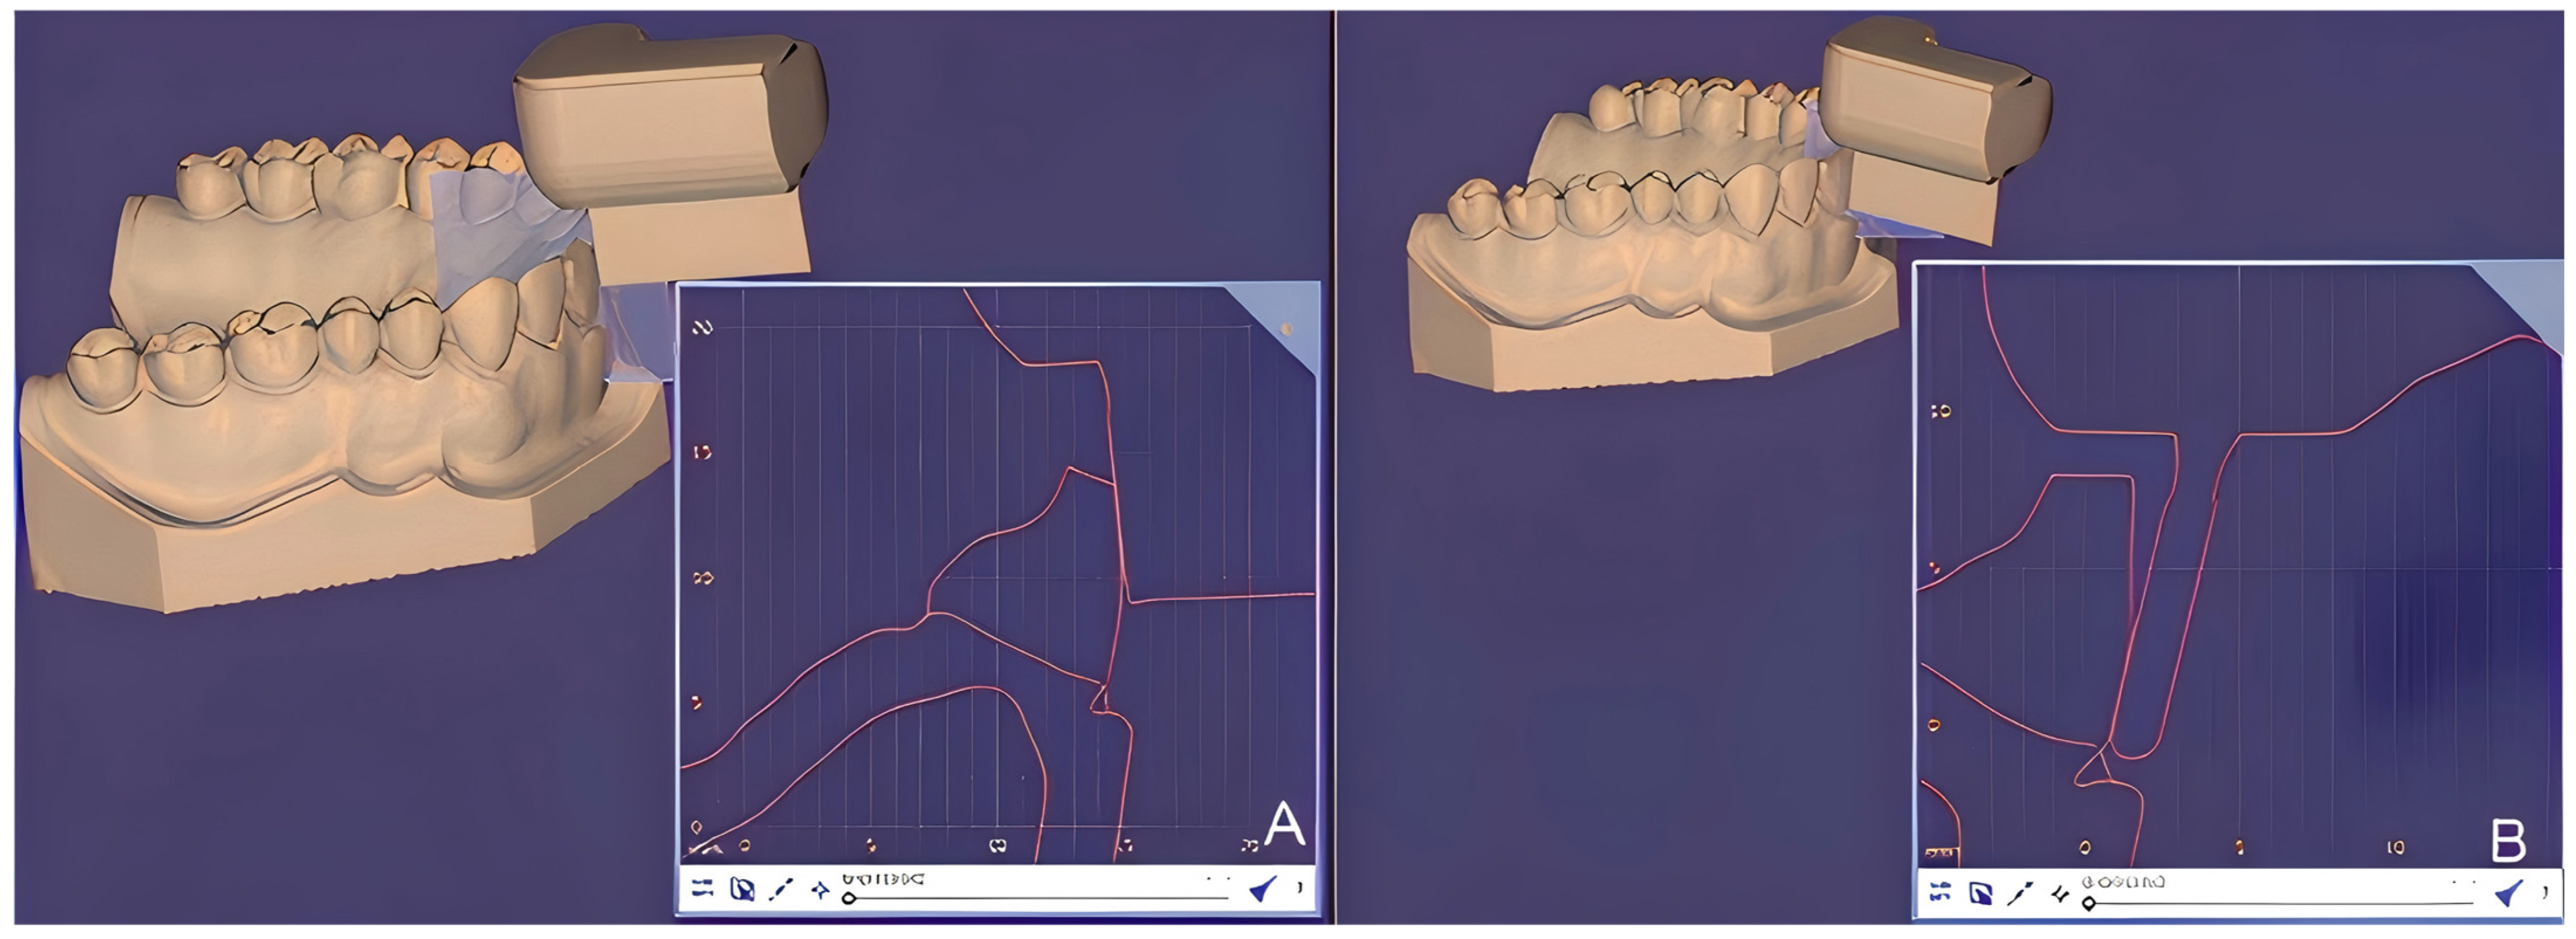The height and width of the screenshot is (939, 2576).
Task: Click the small bracket at panel A toolbar end
Action: pyautogui.click(x=1300, y=887)
